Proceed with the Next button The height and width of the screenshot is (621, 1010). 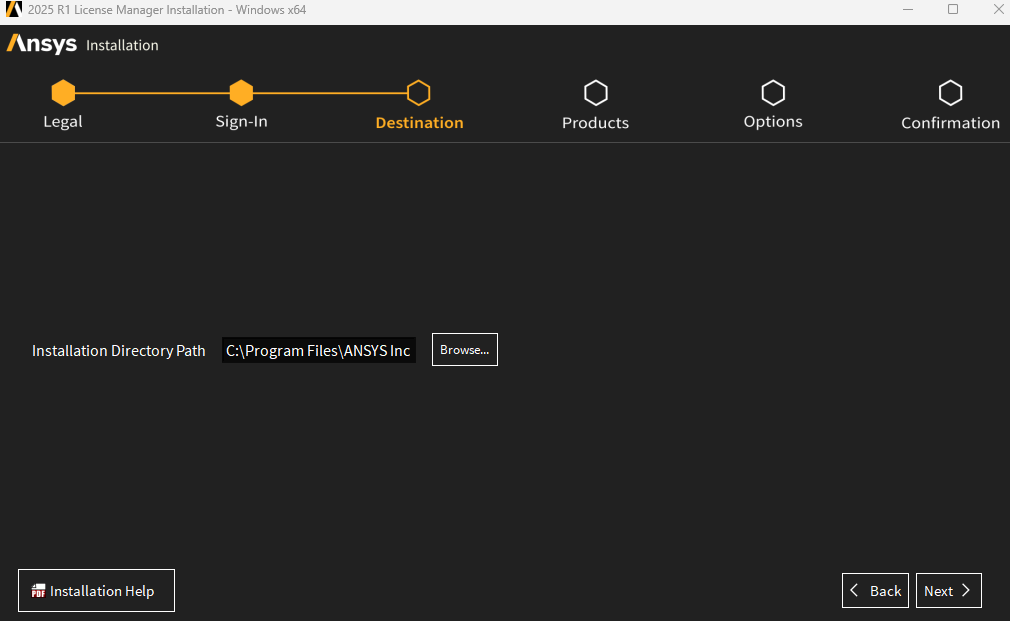[x=949, y=590]
